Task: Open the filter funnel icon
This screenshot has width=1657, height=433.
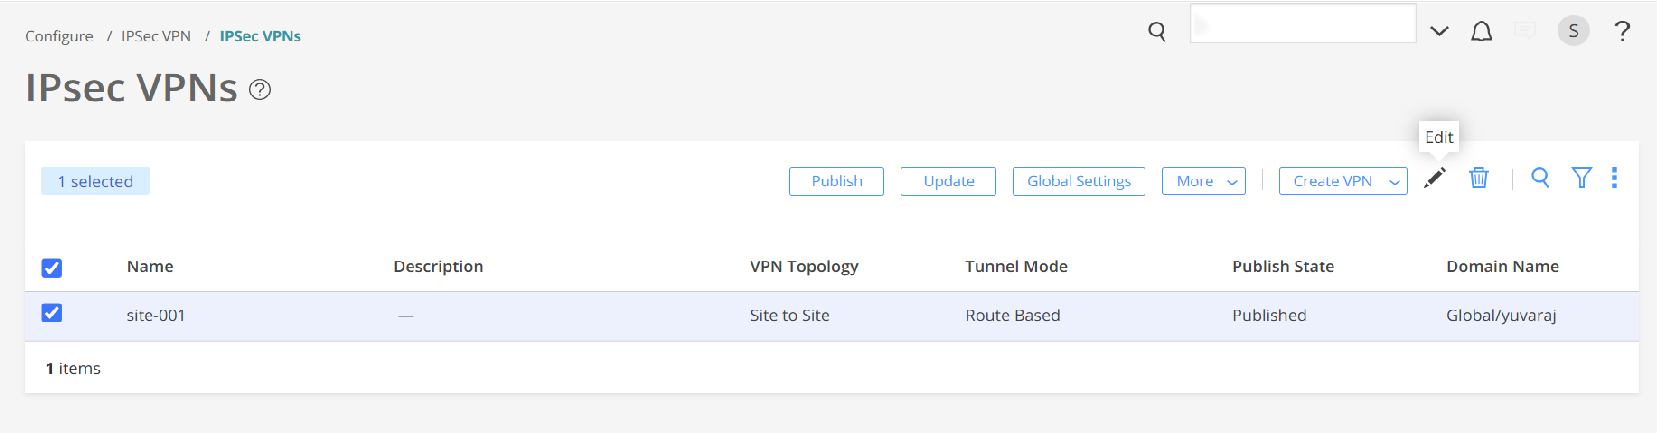Action: click(1581, 178)
